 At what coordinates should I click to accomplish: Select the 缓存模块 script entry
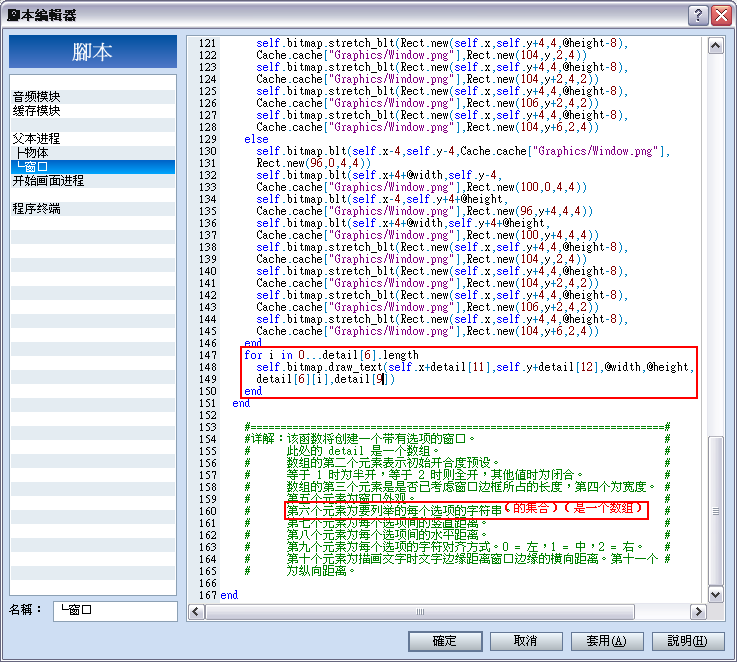click(93, 111)
